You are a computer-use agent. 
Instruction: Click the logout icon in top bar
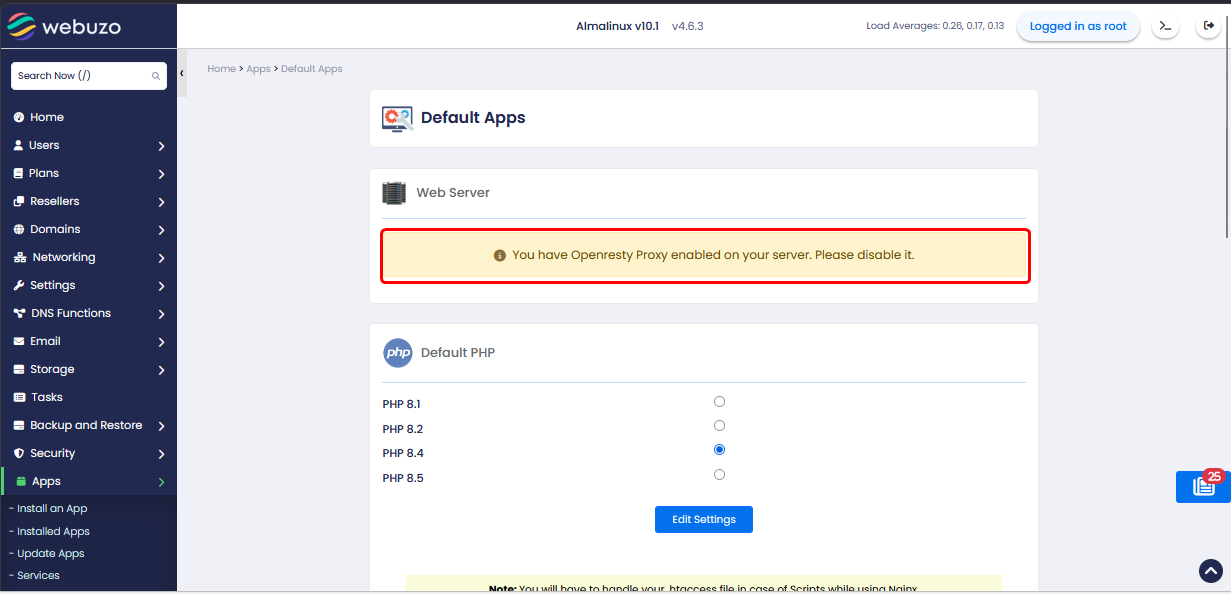(1209, 27)
